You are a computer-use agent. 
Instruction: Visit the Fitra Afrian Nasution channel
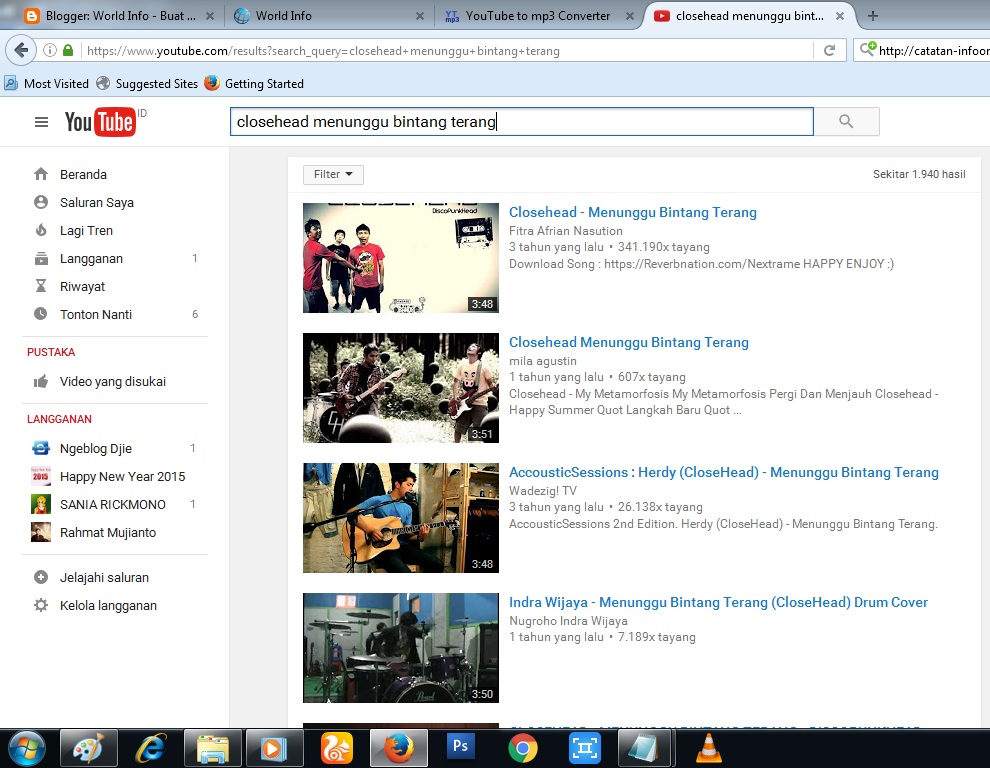[566, 231]
